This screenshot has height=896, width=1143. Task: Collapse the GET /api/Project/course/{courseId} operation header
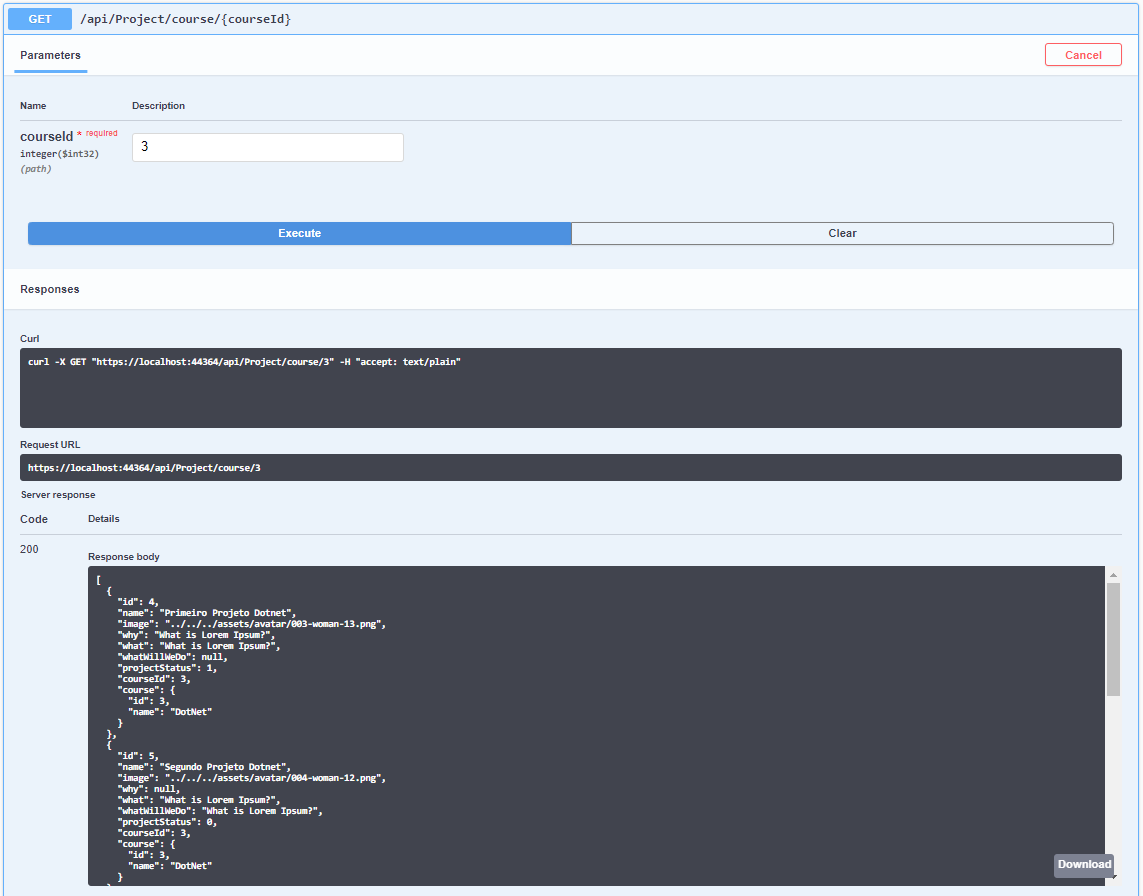pos(572,19)
